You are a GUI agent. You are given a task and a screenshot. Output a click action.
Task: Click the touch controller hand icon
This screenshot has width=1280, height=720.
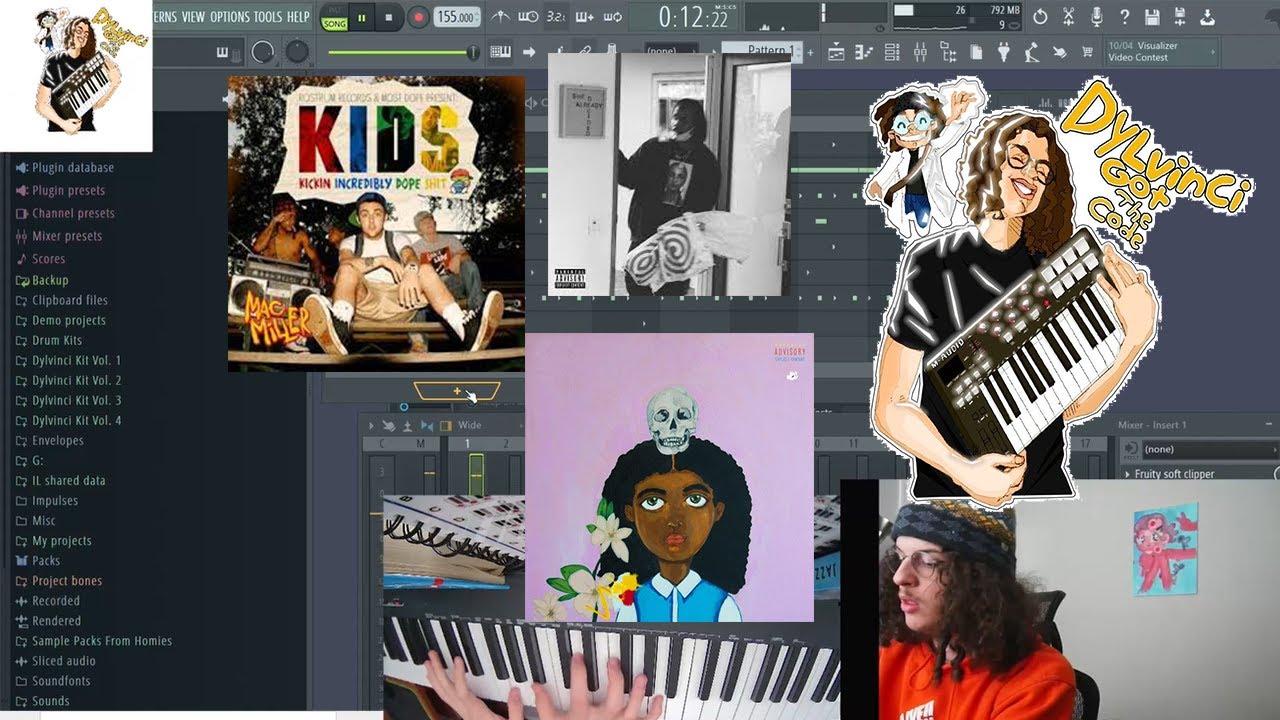tap(1060, 52)
